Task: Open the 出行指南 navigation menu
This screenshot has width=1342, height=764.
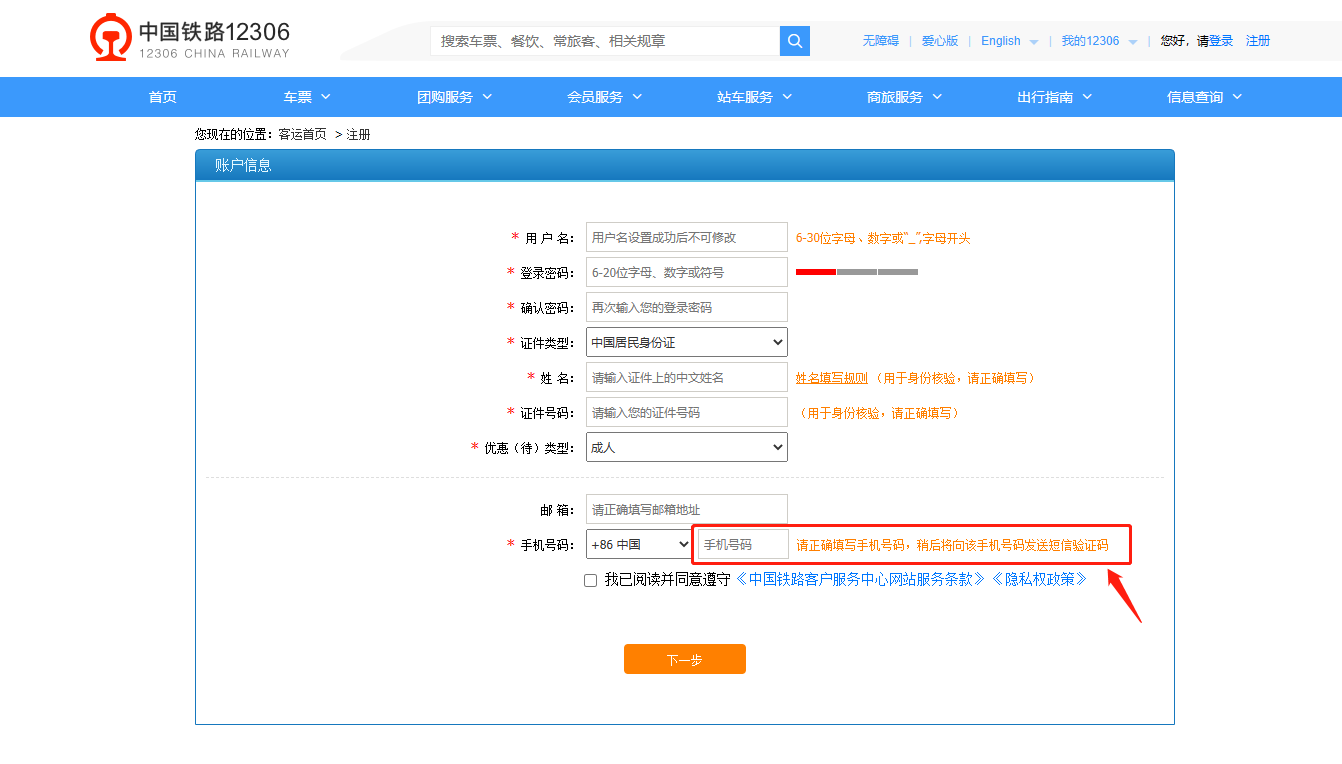Action: coord(1055,97)
